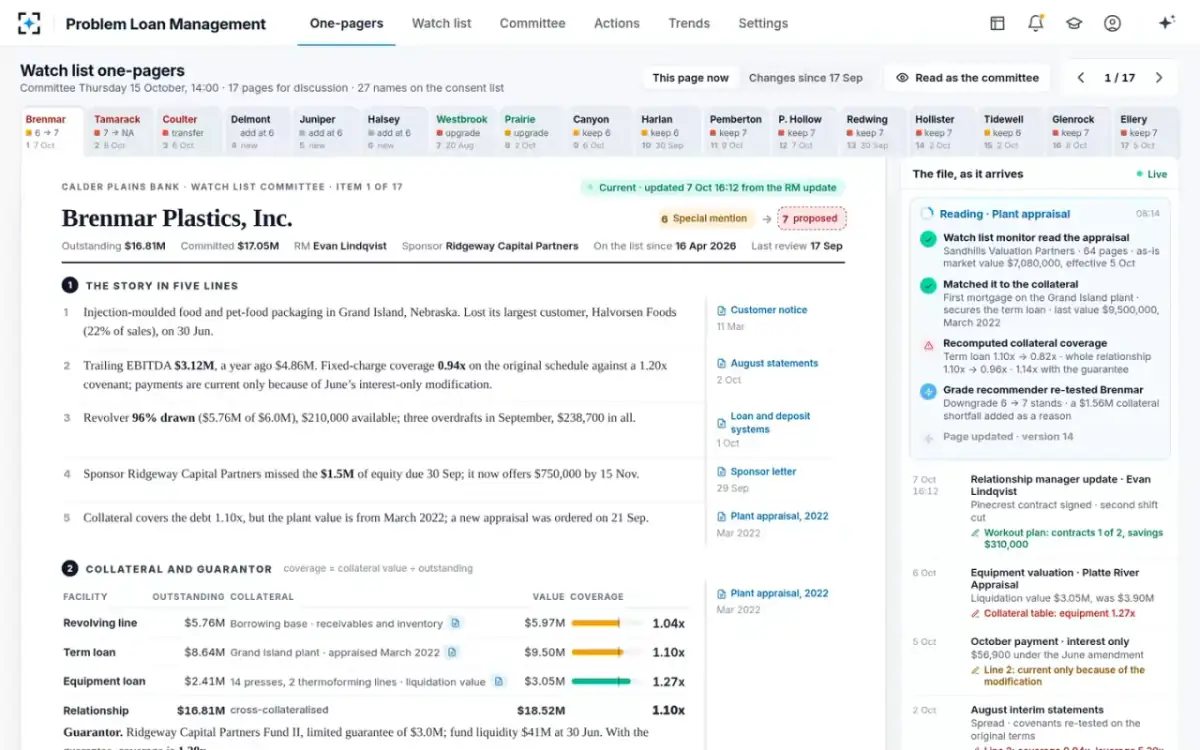Click the '7 proposed' grade badge
The height and width of the screenshot is (750, 1200).
click(x=811, y=218)
